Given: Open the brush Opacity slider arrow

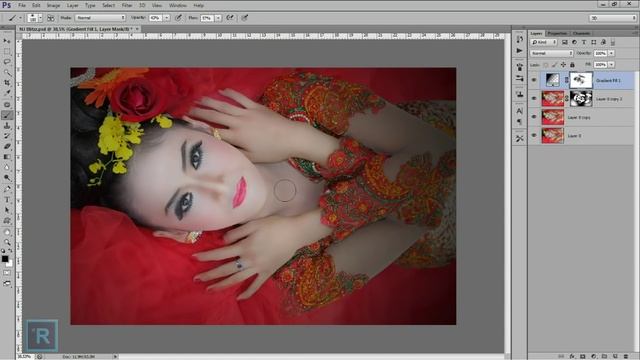Looking at the screenshot, I should (x=167, y=18).
